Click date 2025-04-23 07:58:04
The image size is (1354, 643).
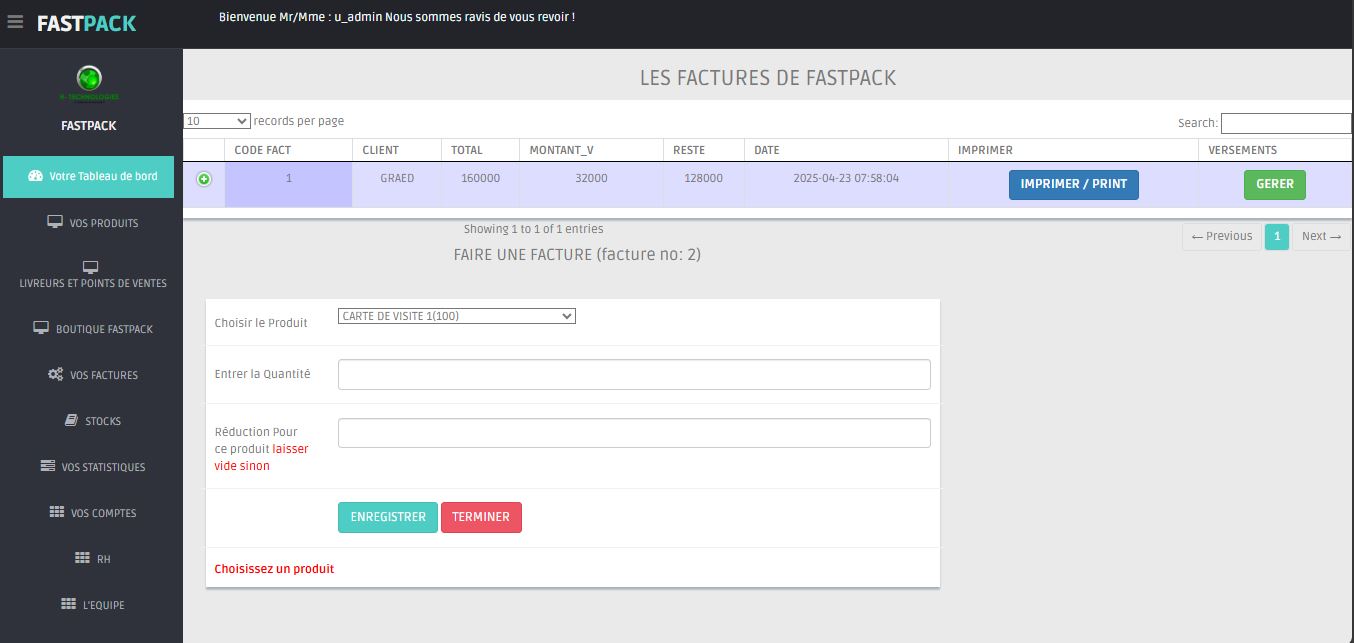pos(846,178)
